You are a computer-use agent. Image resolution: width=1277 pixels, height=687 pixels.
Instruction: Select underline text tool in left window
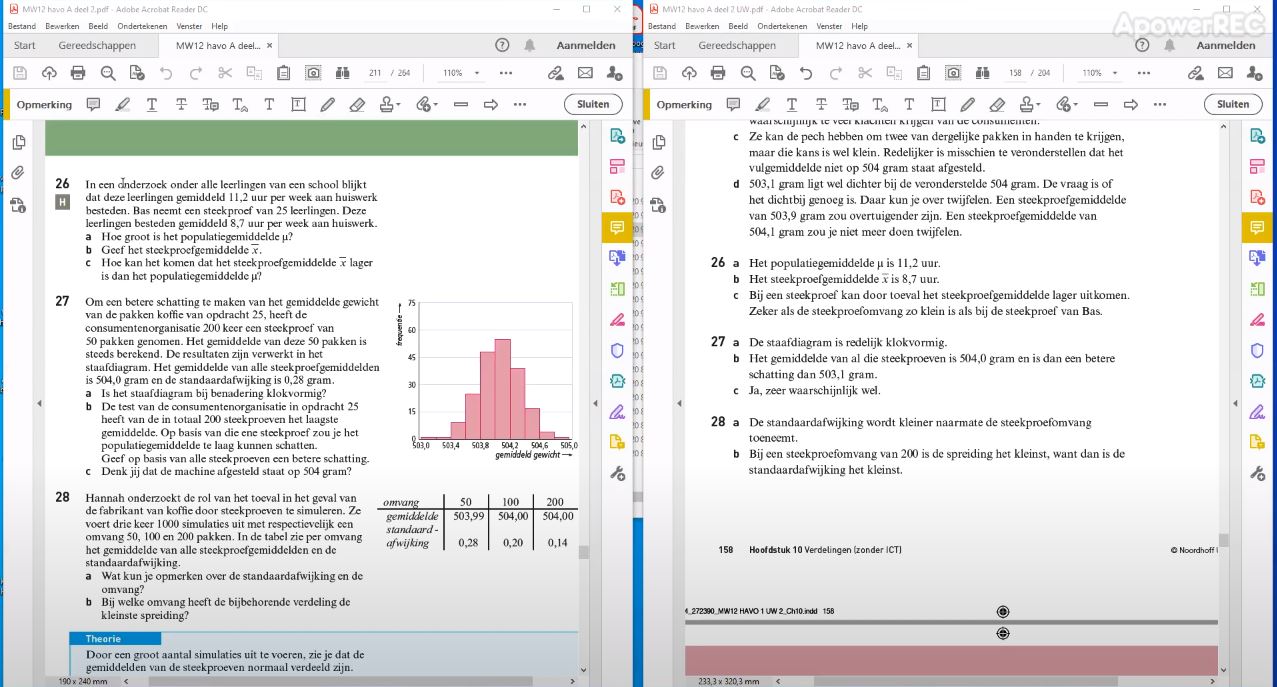(151, 104)
